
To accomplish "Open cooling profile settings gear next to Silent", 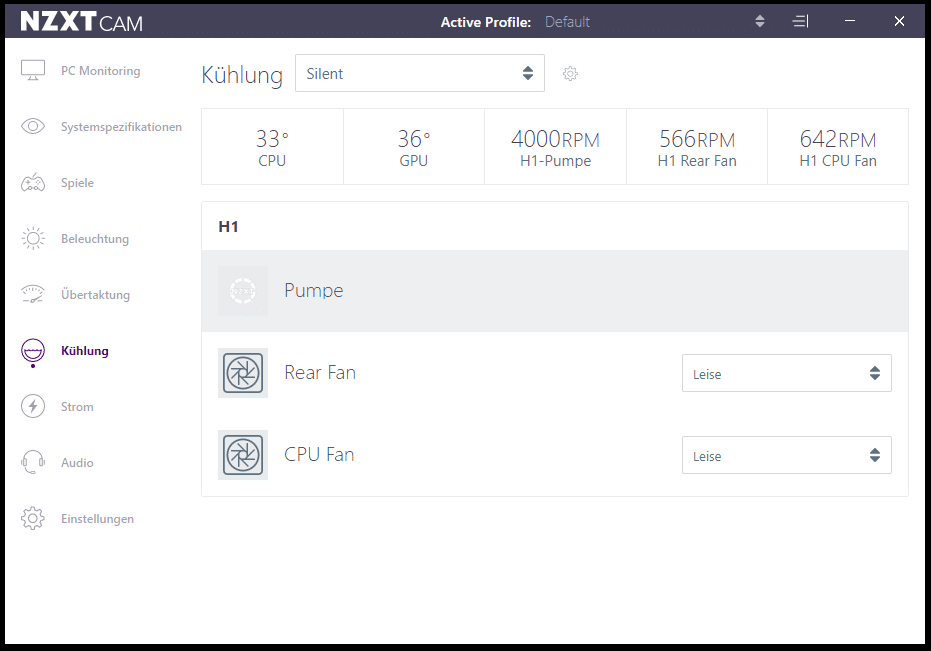I will coord(570,74).
